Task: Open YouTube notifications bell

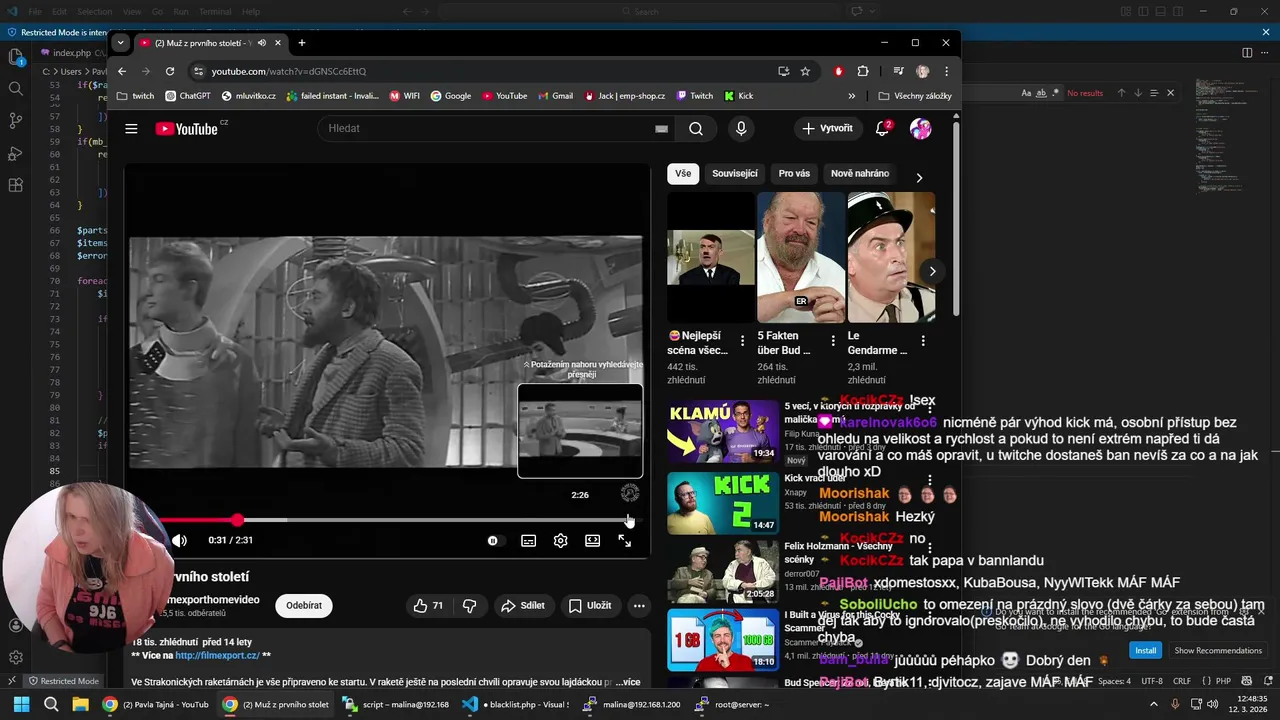Action: tap(882, 128)
